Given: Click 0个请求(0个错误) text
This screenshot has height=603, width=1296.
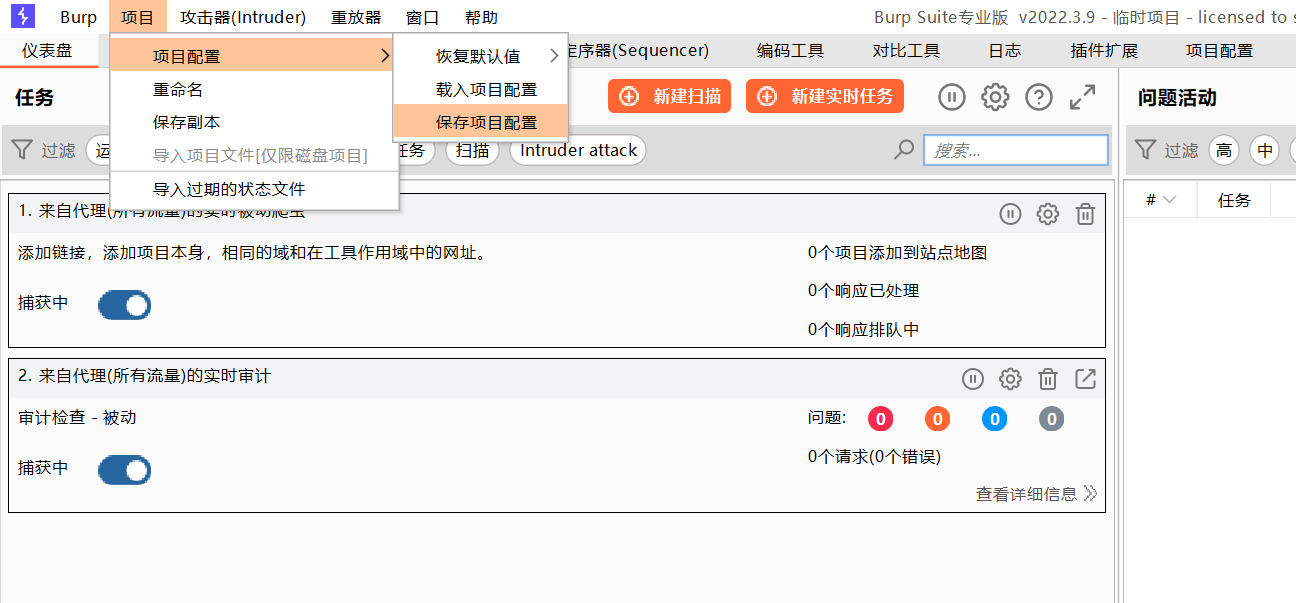Looking at the screenshot, I should tap(874, 457).
